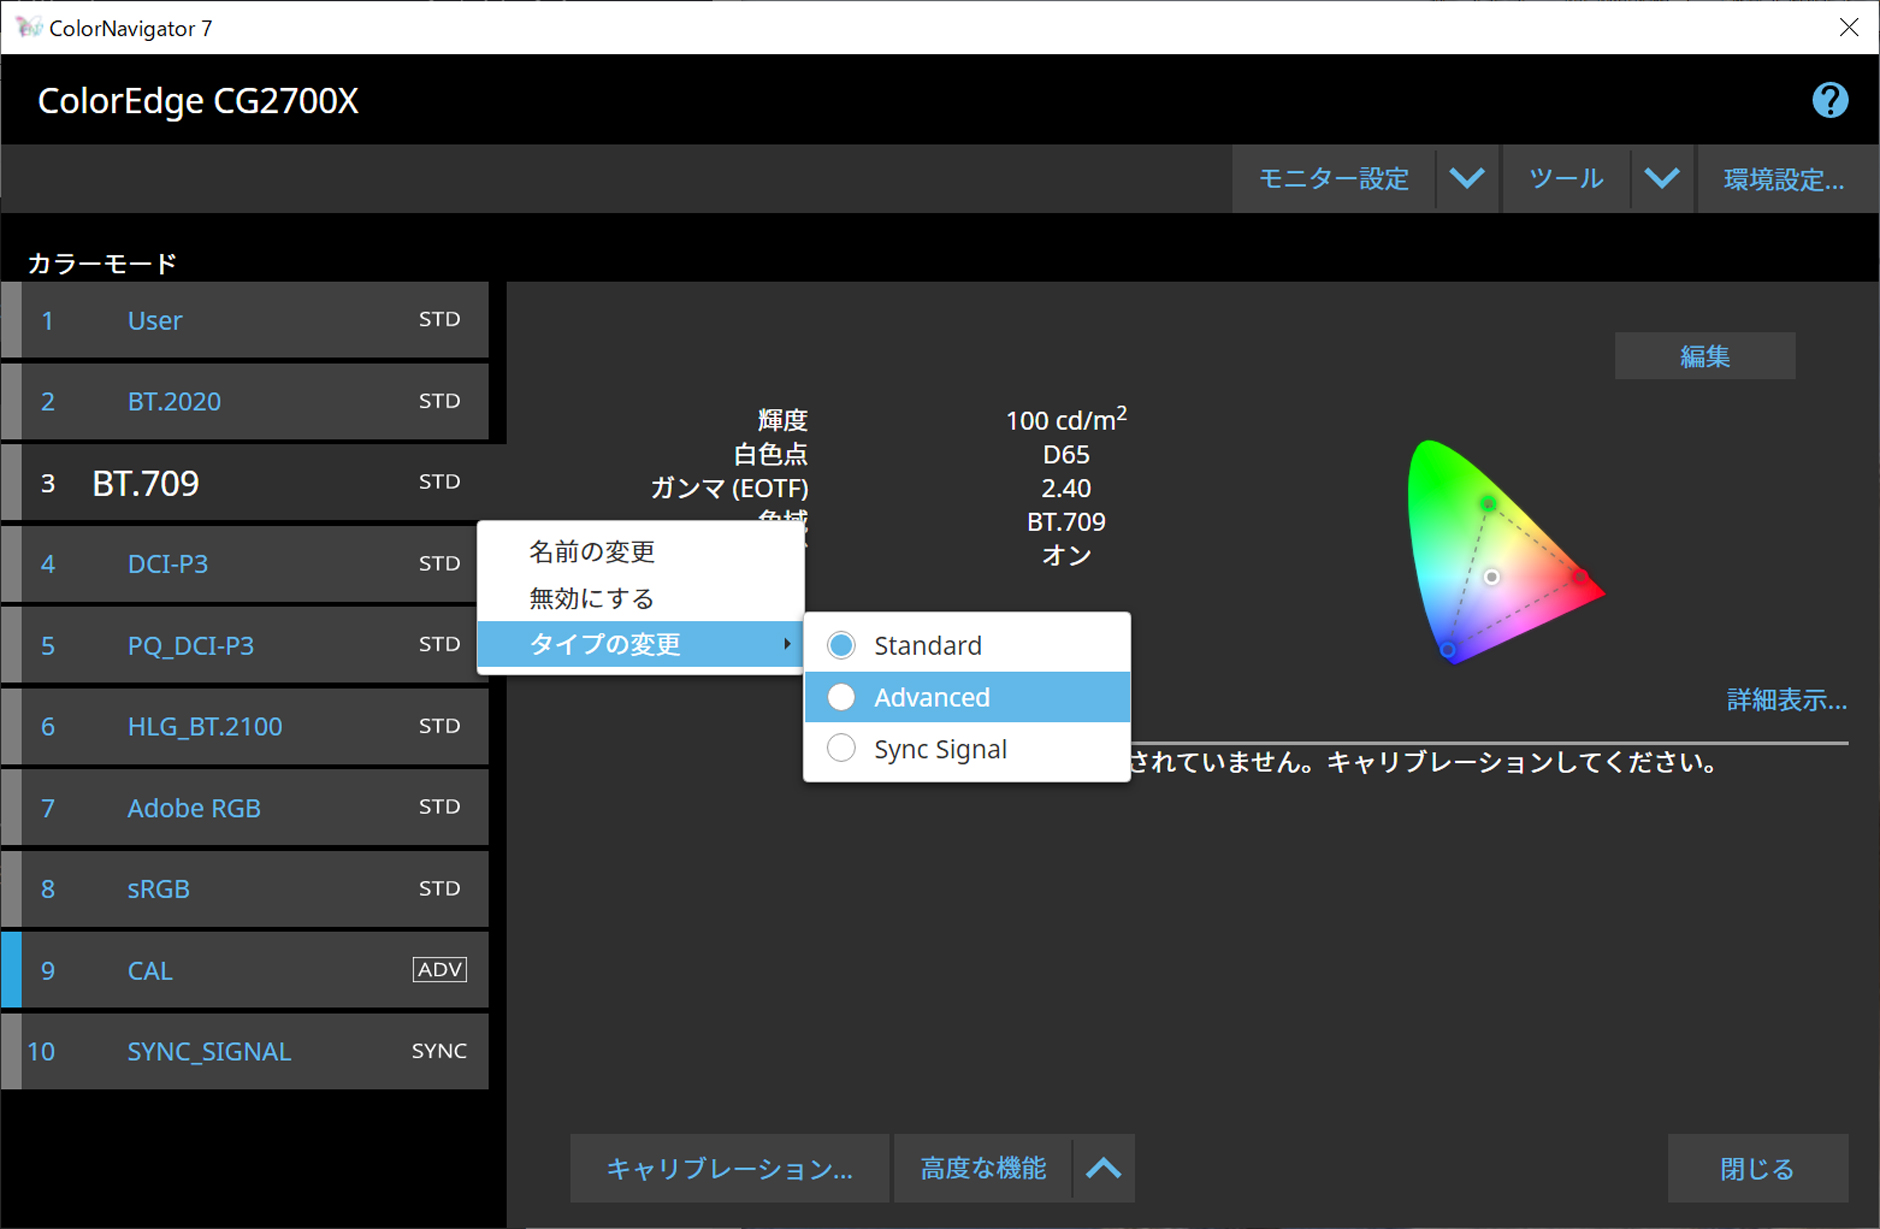Select color mode 1 User

pyautogui.click(x=245, y=320)
